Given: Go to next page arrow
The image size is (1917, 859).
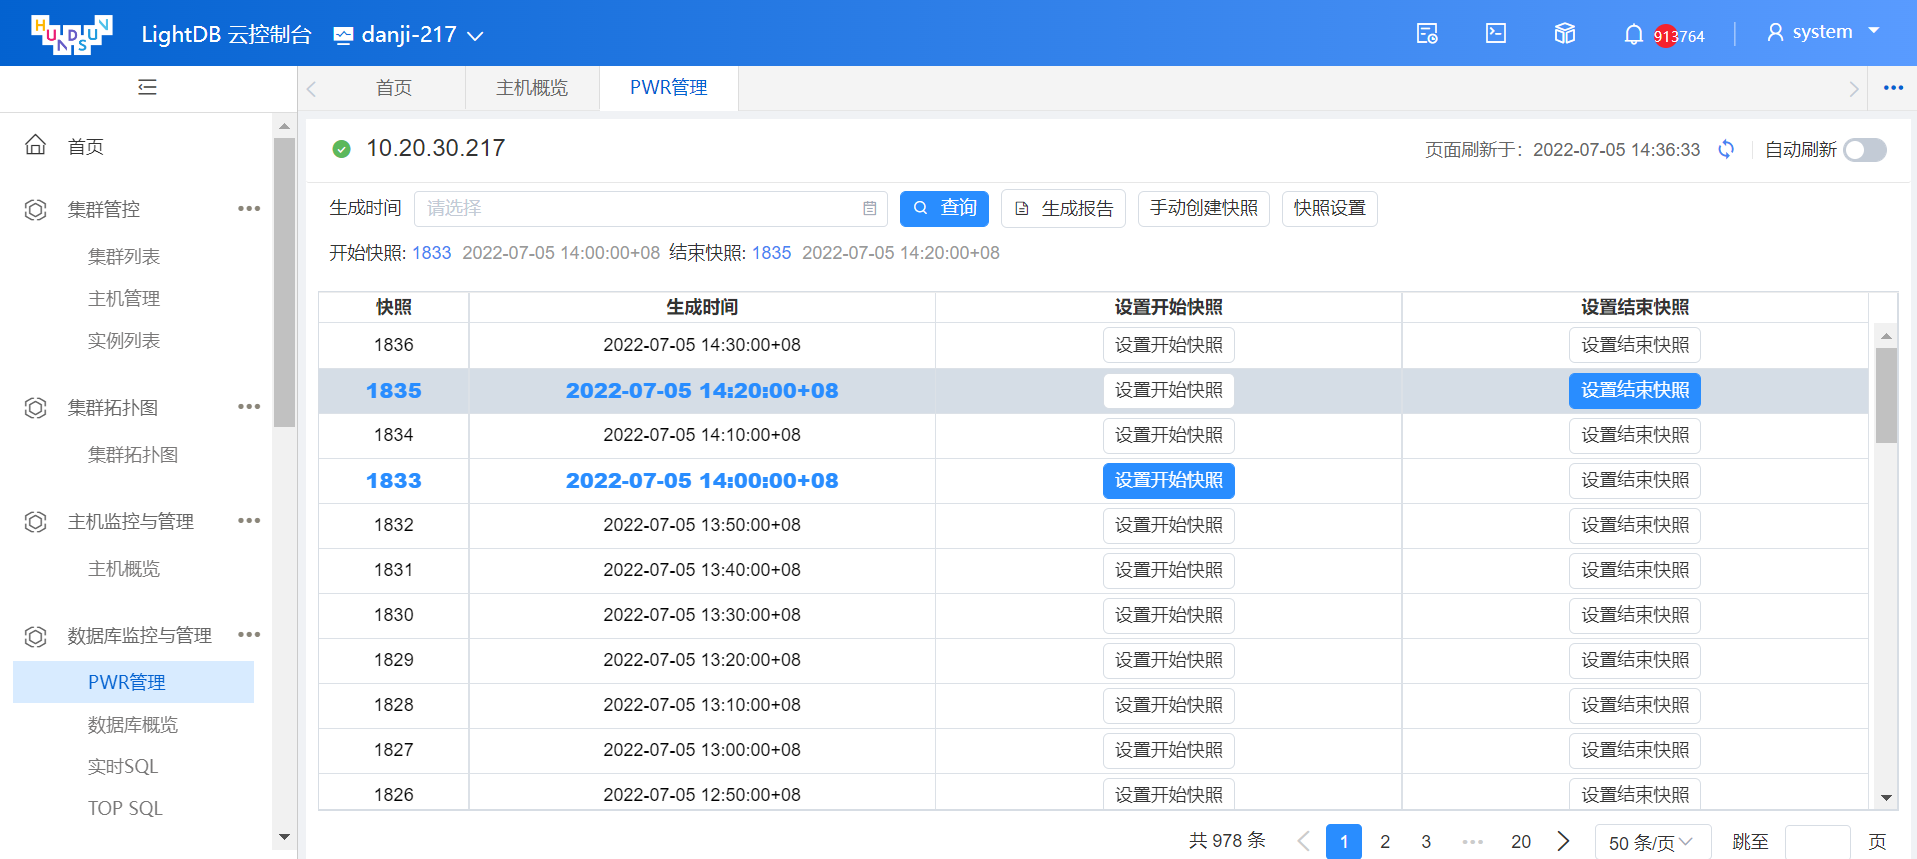Looking at the screenshot, I should pos(1563,841).
